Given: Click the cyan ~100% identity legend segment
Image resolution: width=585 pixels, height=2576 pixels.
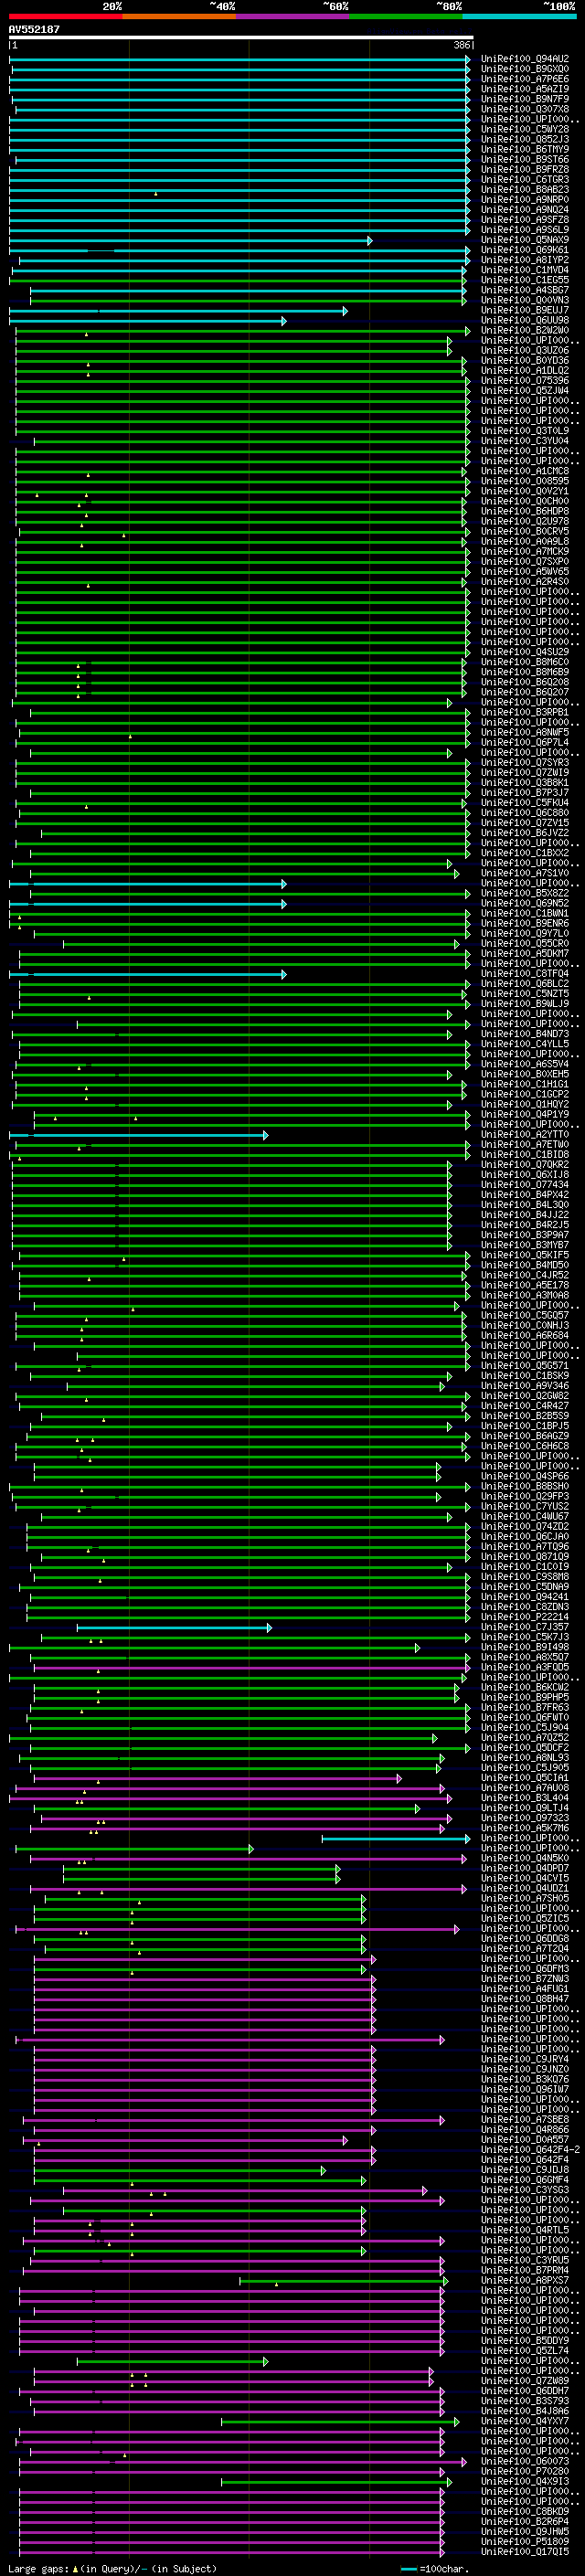Looking at the screenshot, I should [519, 16].
